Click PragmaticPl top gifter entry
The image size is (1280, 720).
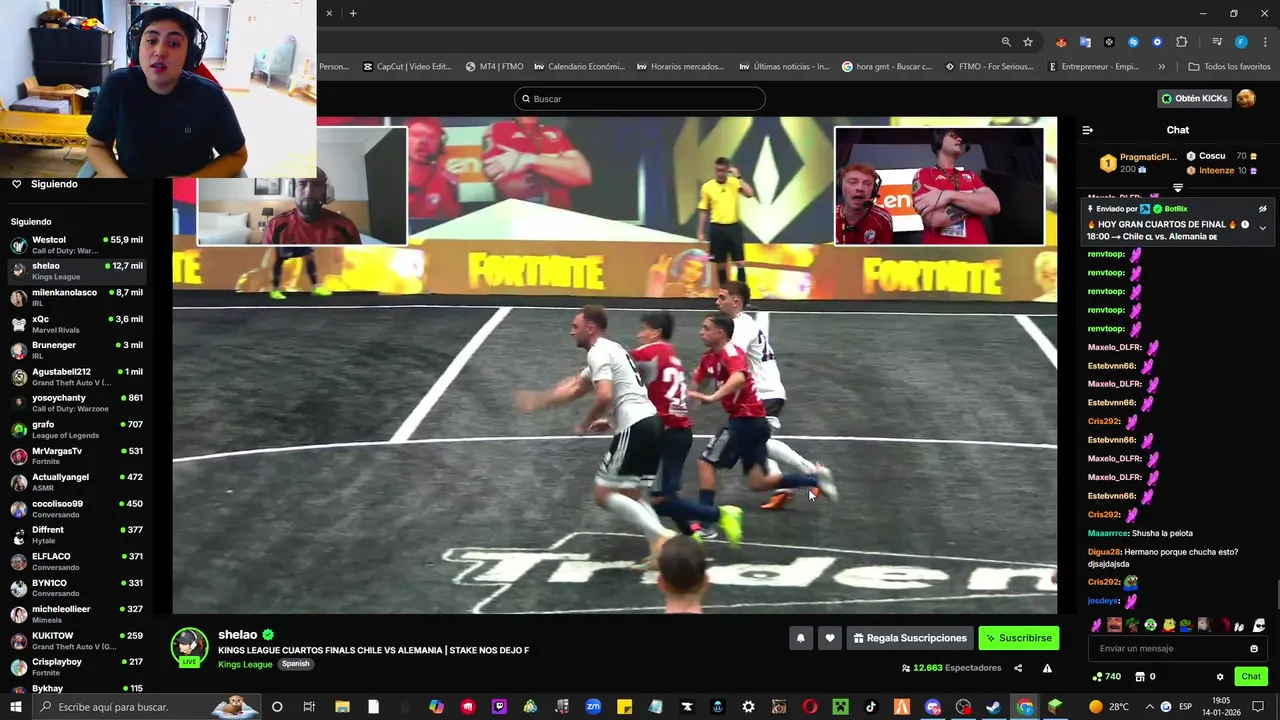pos(1139,163)
